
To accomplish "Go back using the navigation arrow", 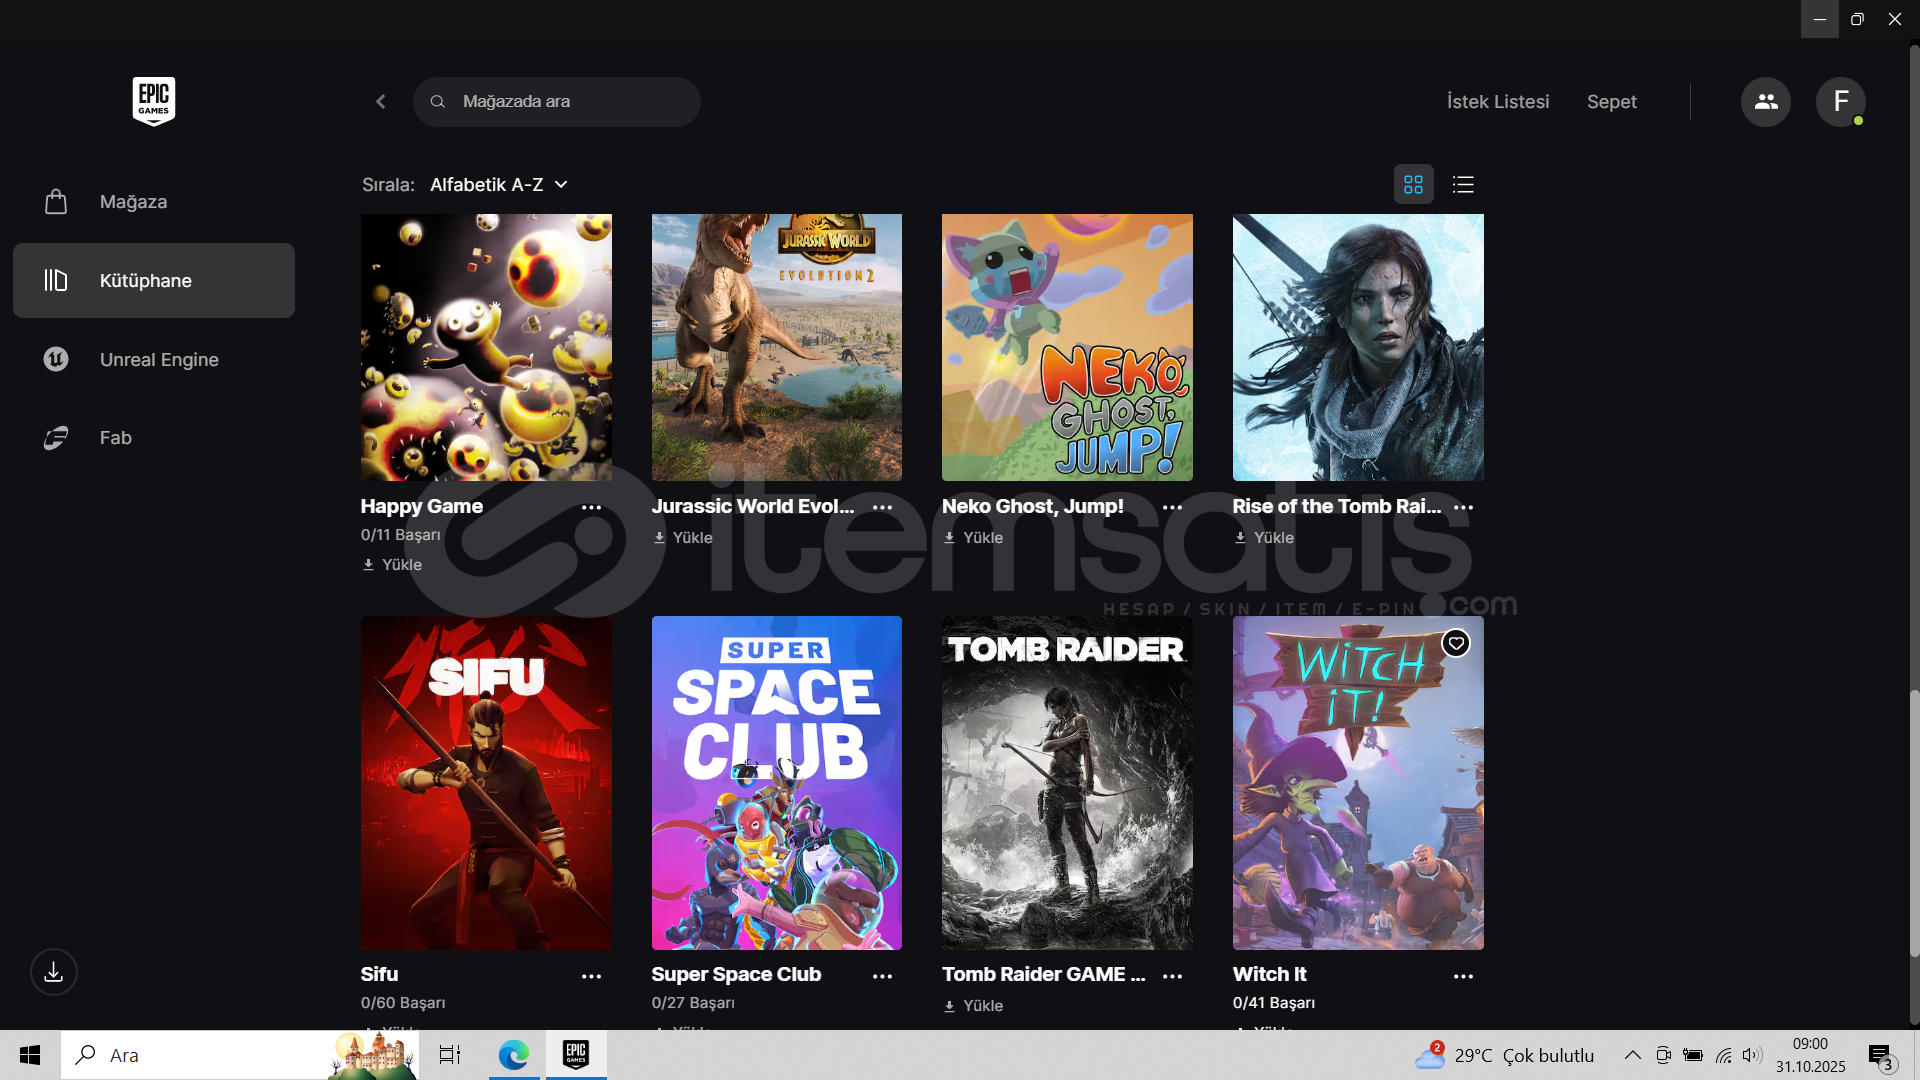I will (380, 101).
